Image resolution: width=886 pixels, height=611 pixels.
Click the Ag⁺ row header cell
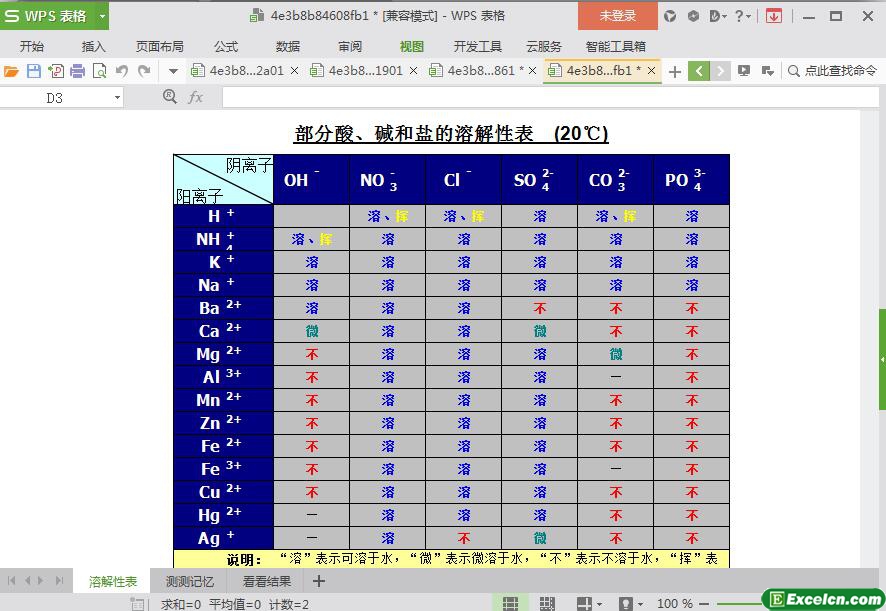click(223, 538)
